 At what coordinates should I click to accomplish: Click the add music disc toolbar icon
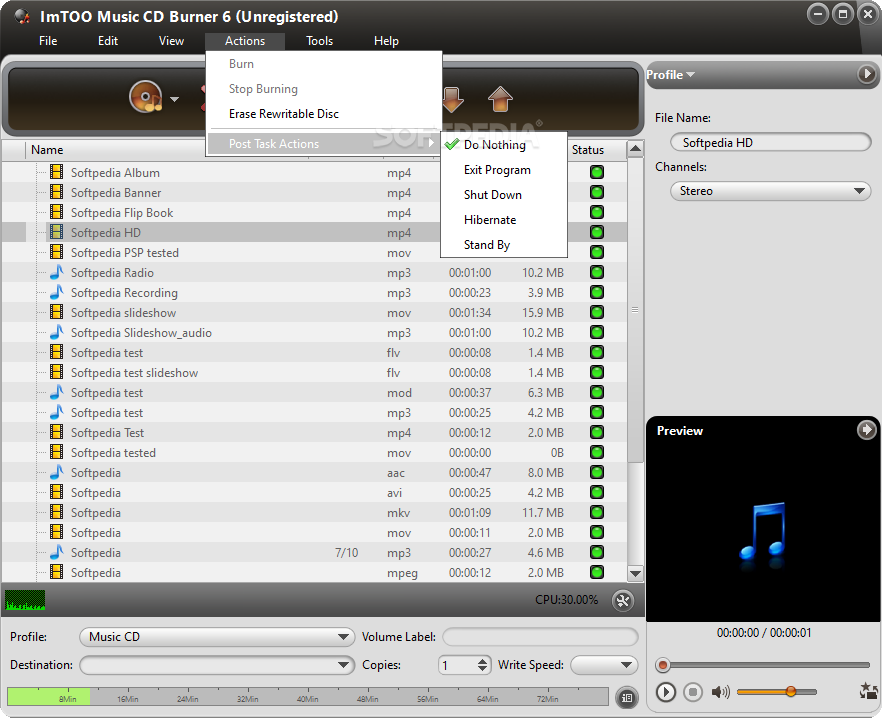[146, 97]
